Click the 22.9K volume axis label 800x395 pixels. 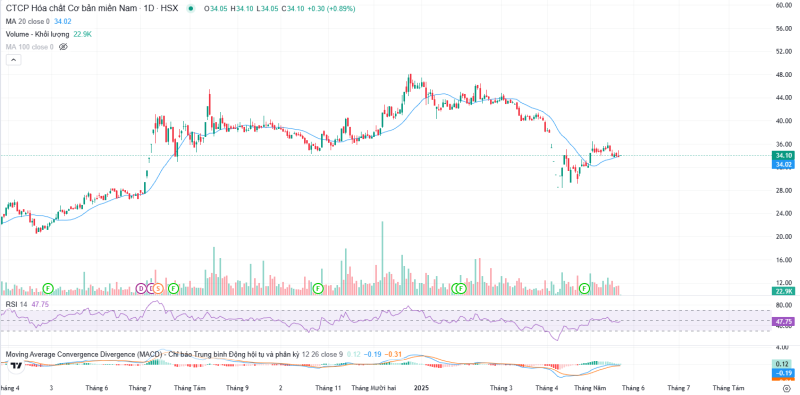783,291
